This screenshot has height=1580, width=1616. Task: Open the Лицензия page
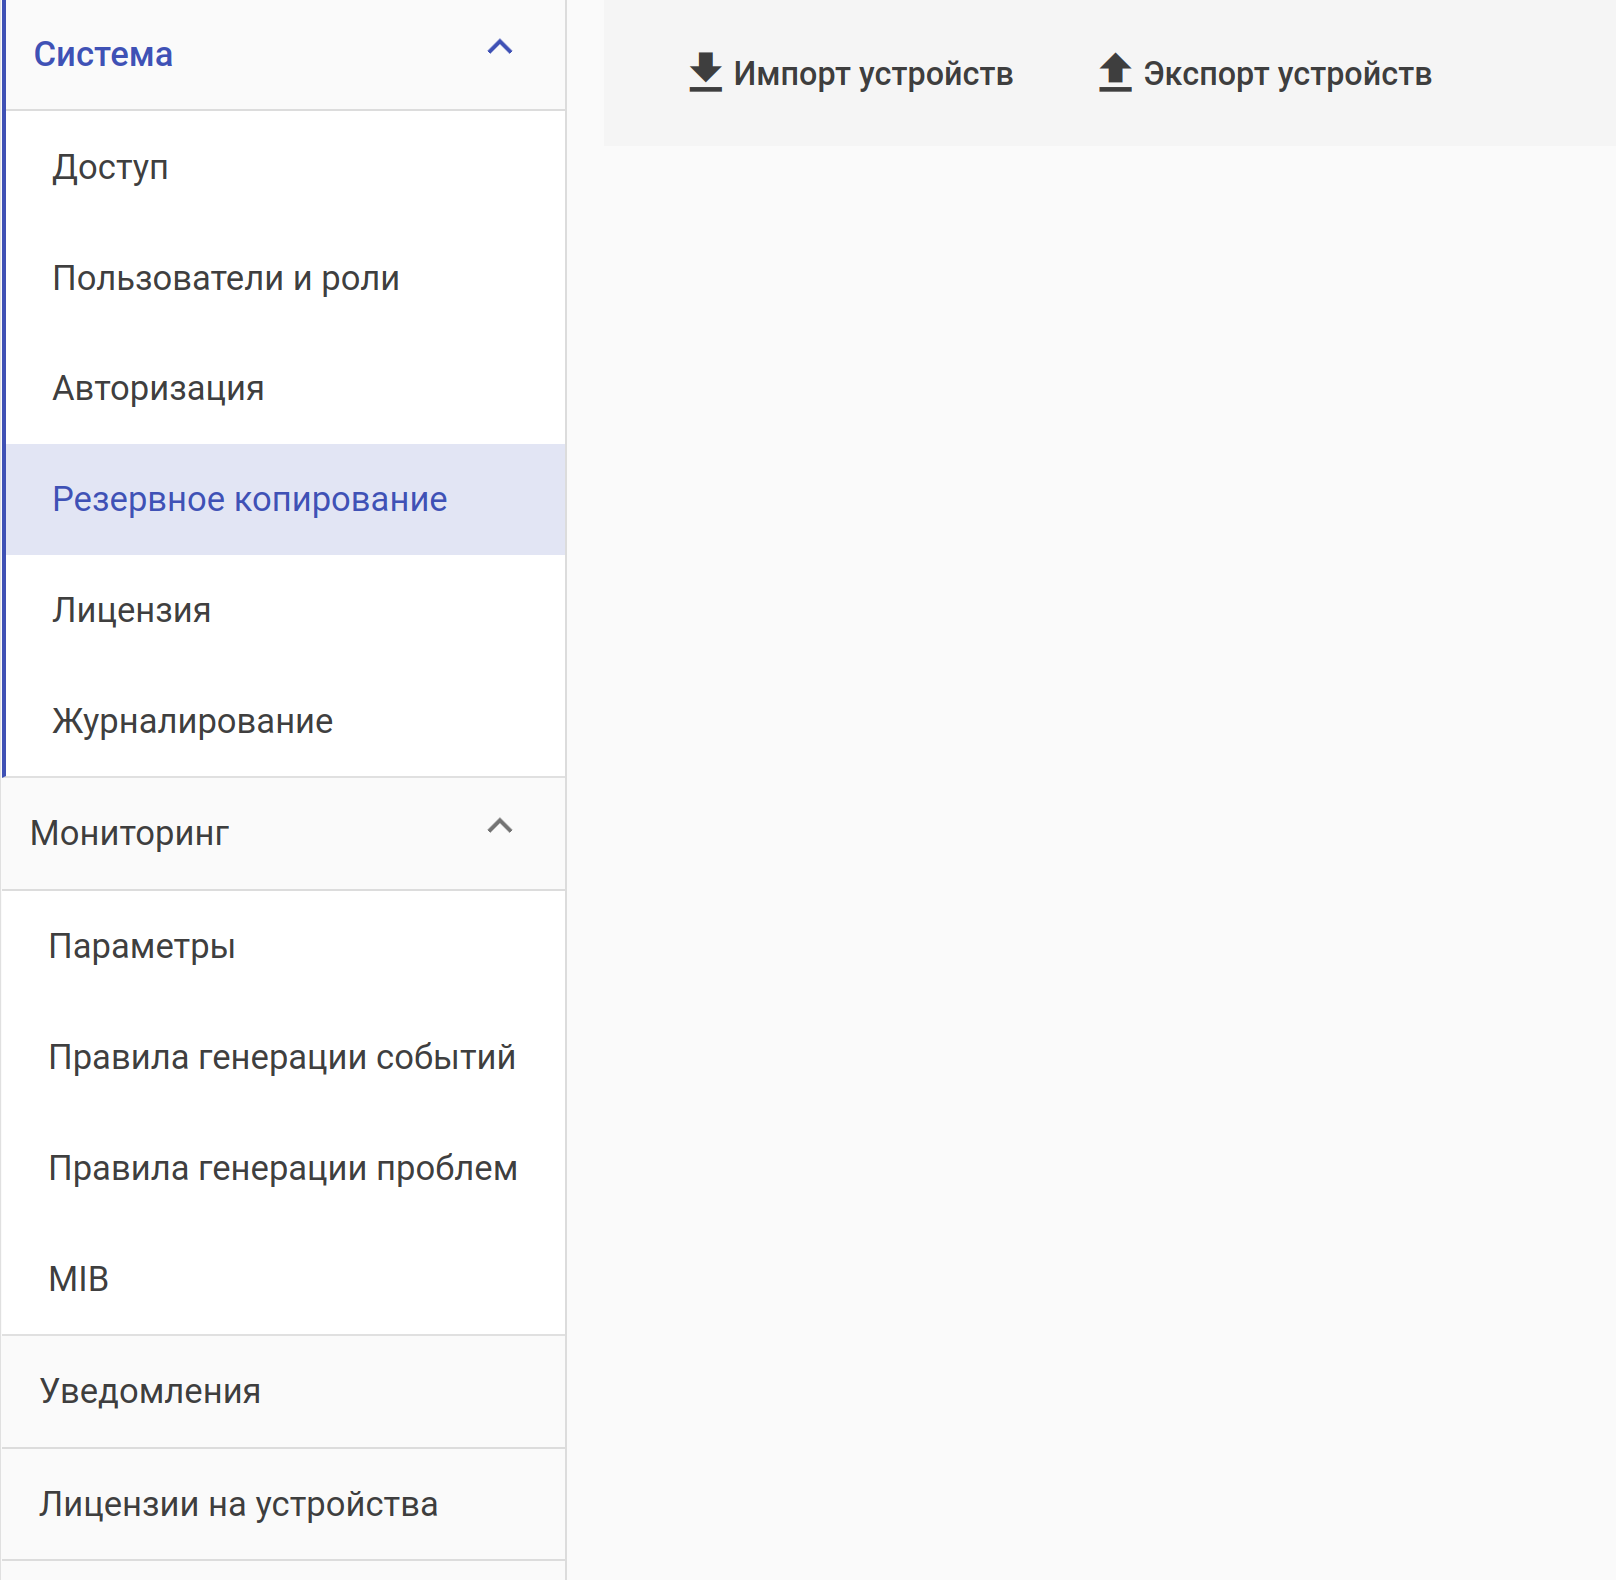pos(132,610)
